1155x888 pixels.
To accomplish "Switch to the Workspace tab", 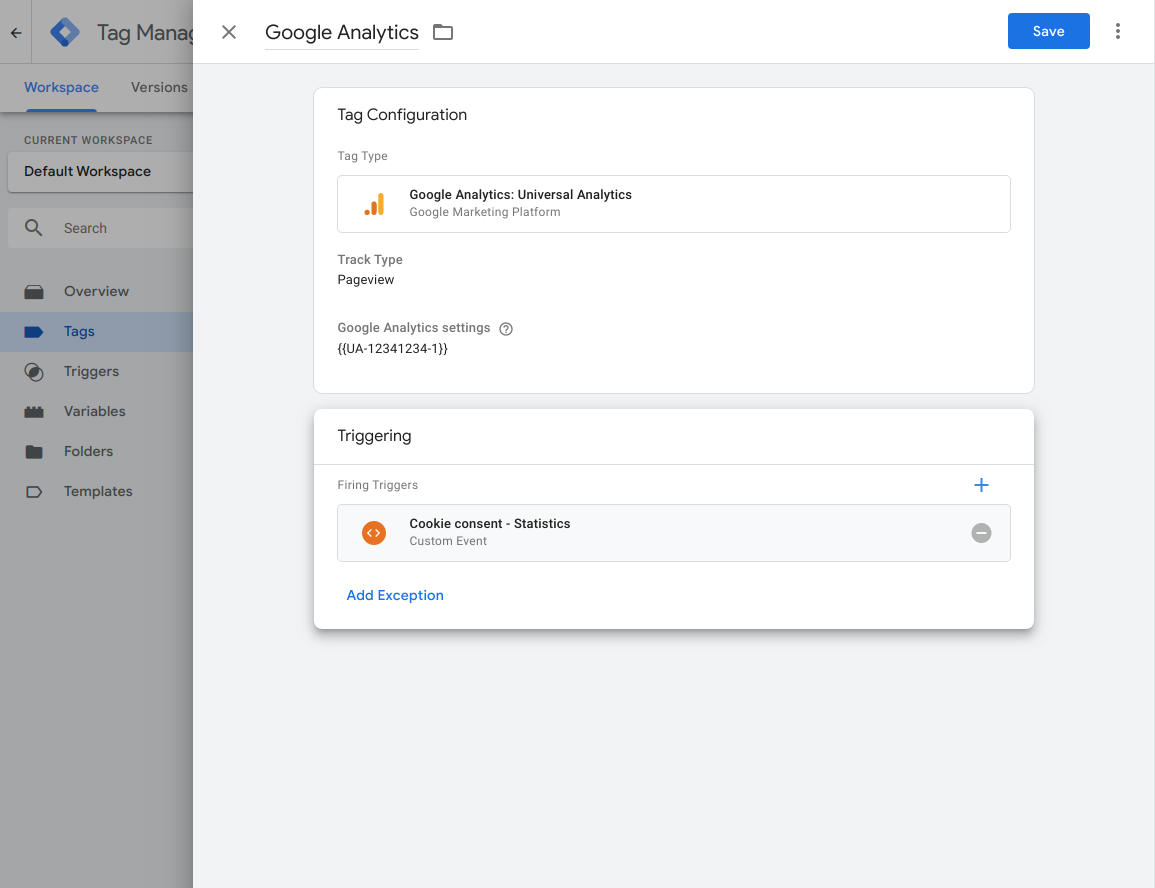I will [x=61, y=87].
